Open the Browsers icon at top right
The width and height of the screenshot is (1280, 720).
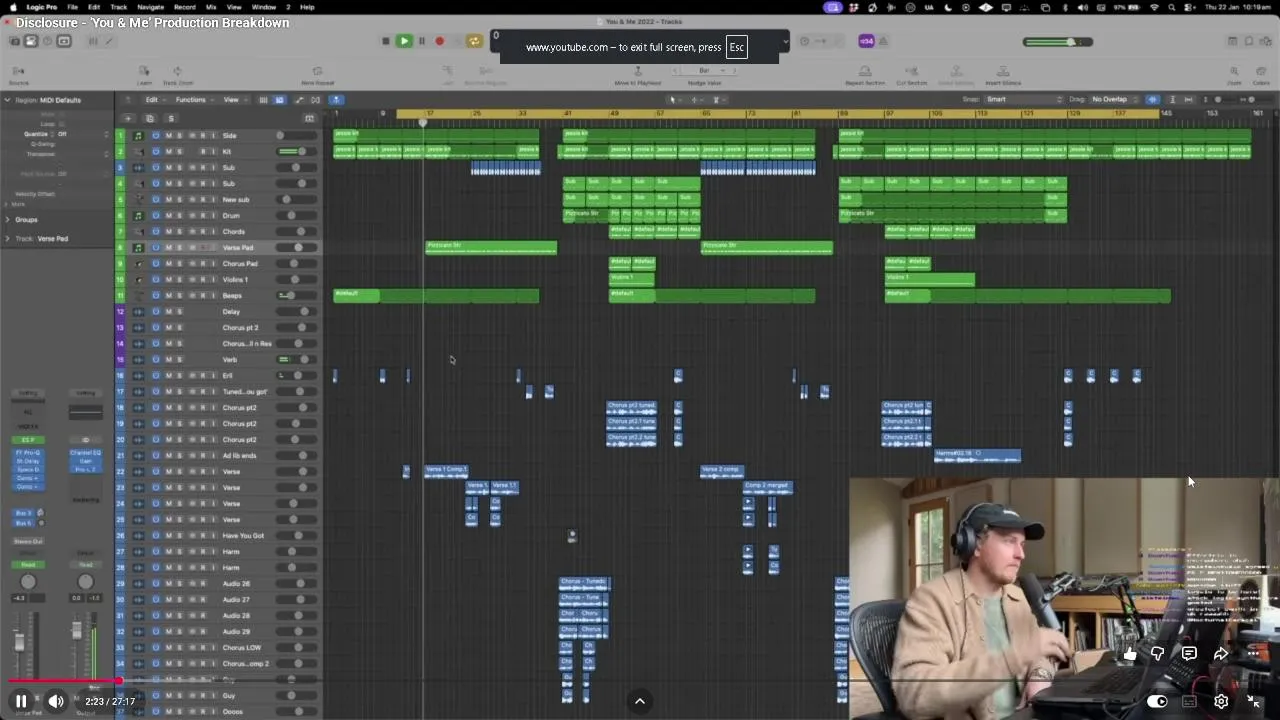1265,41
